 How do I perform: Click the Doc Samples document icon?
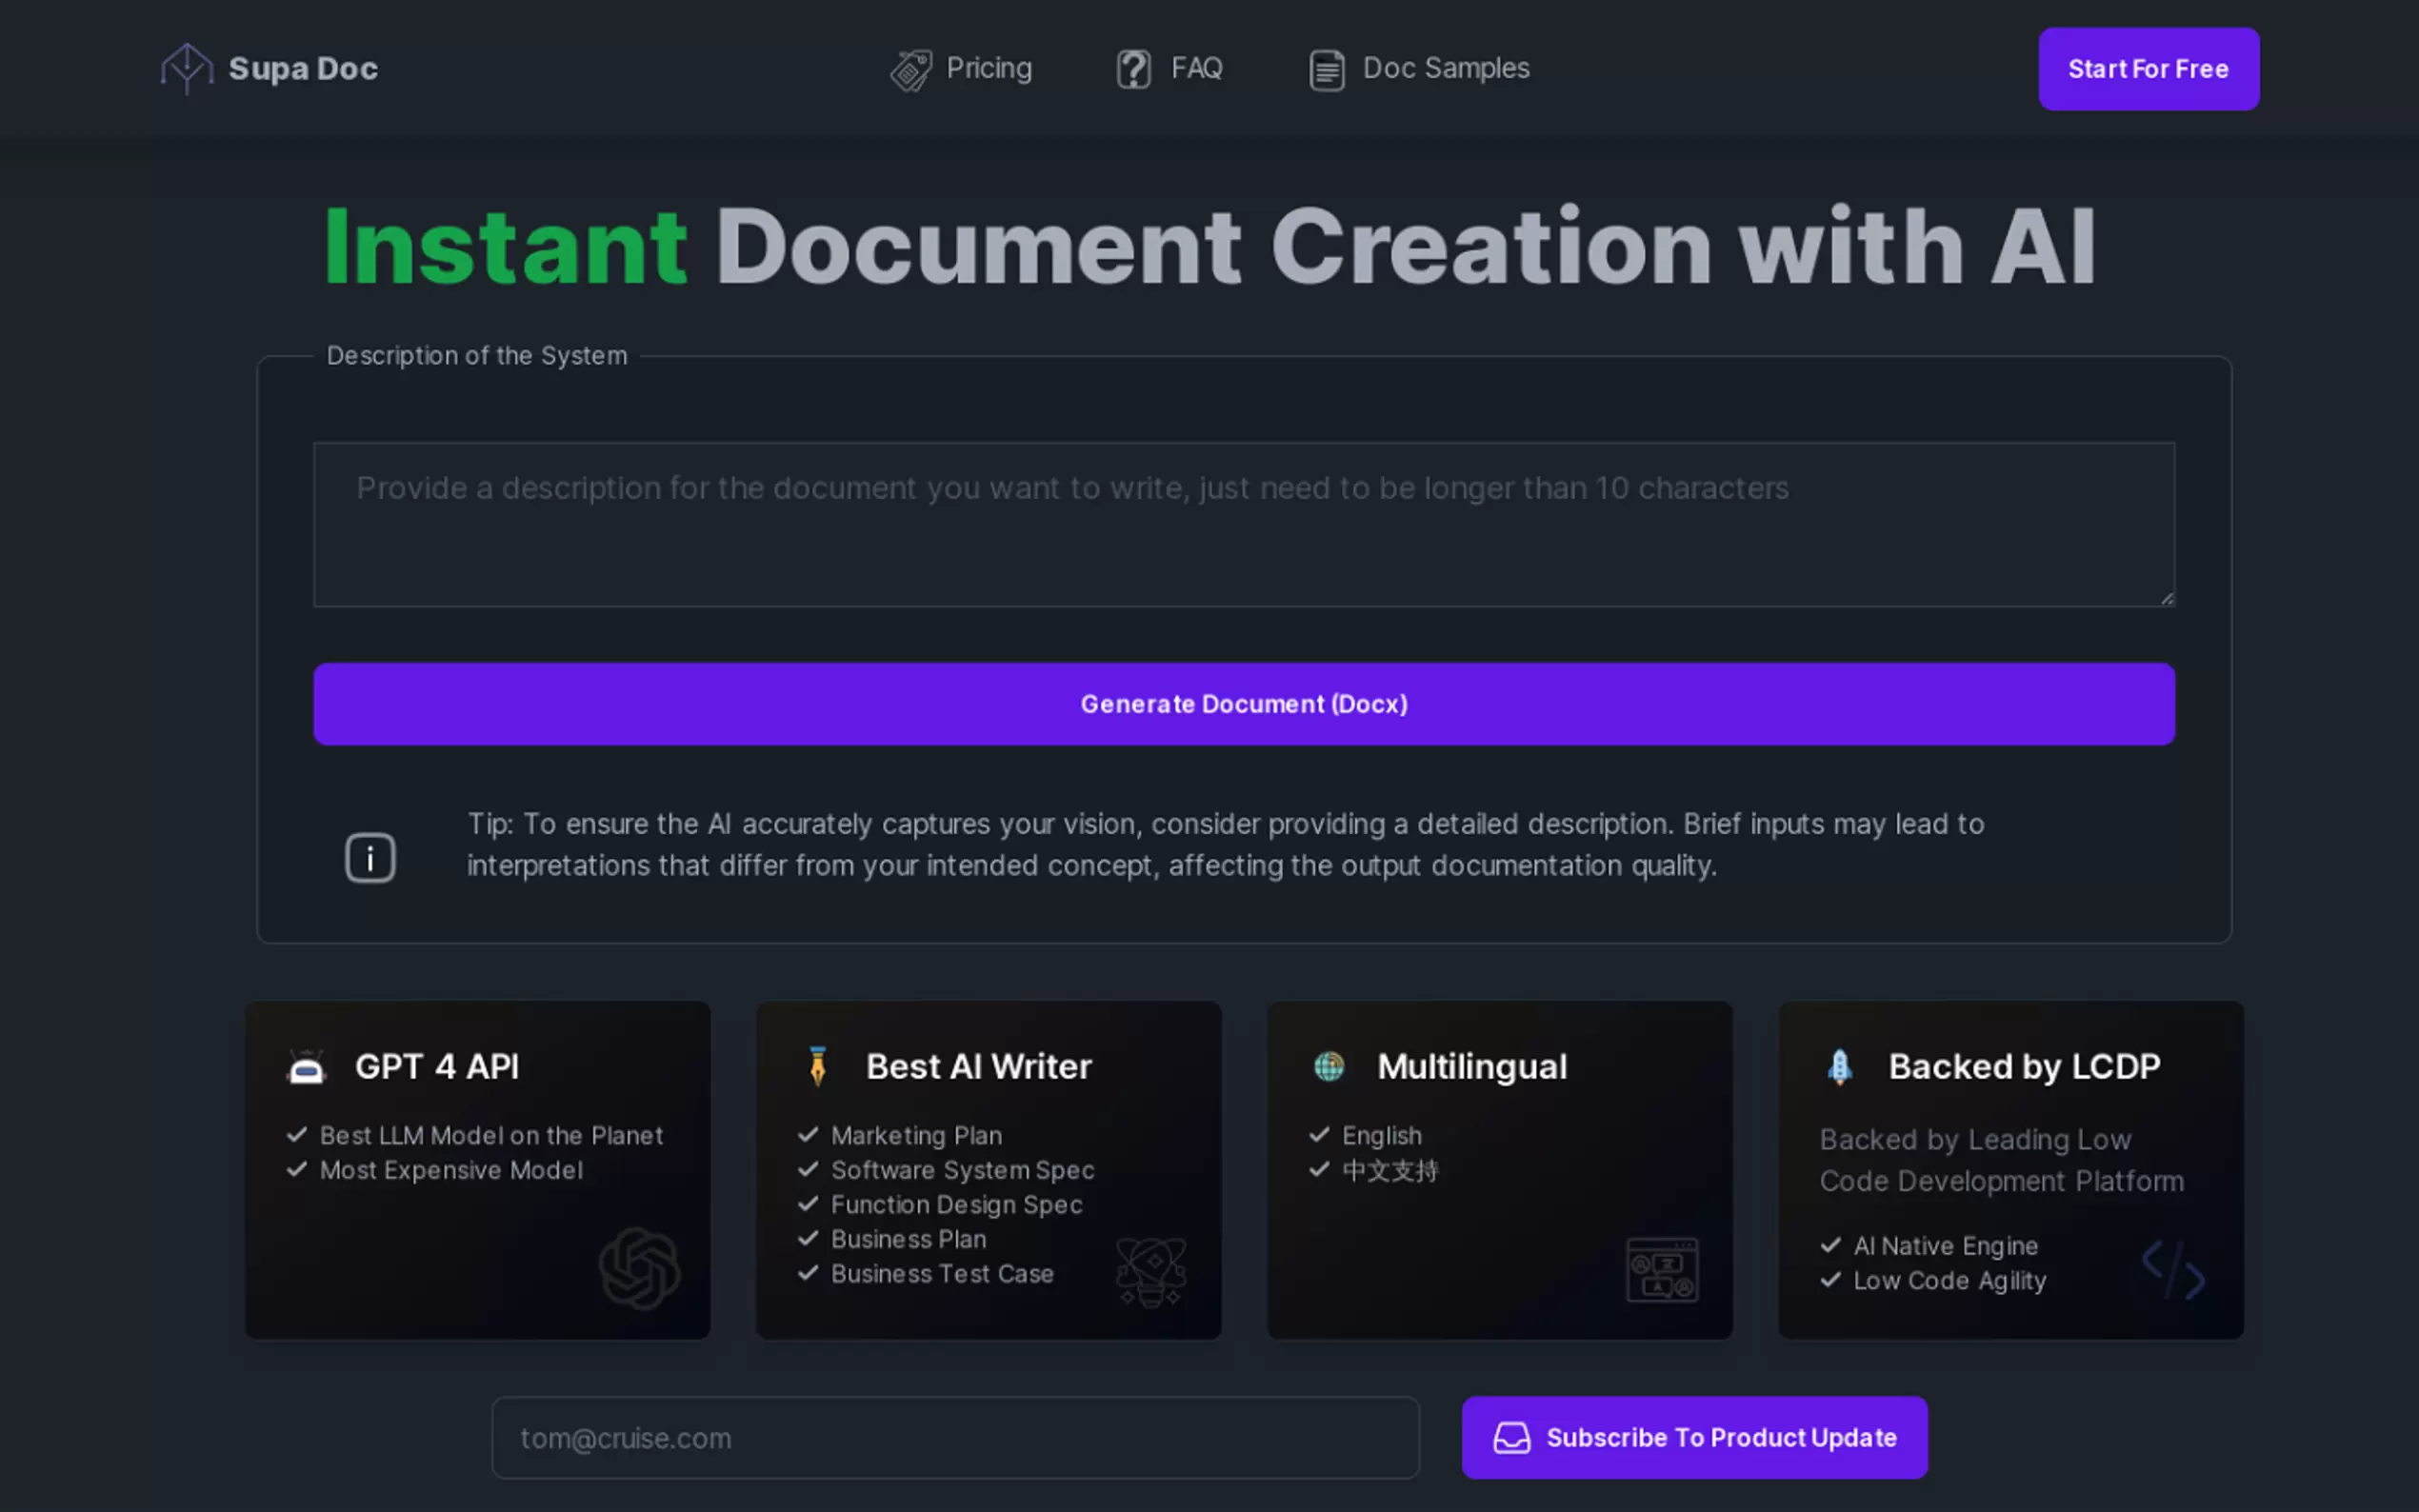(x=1326, y=70)
